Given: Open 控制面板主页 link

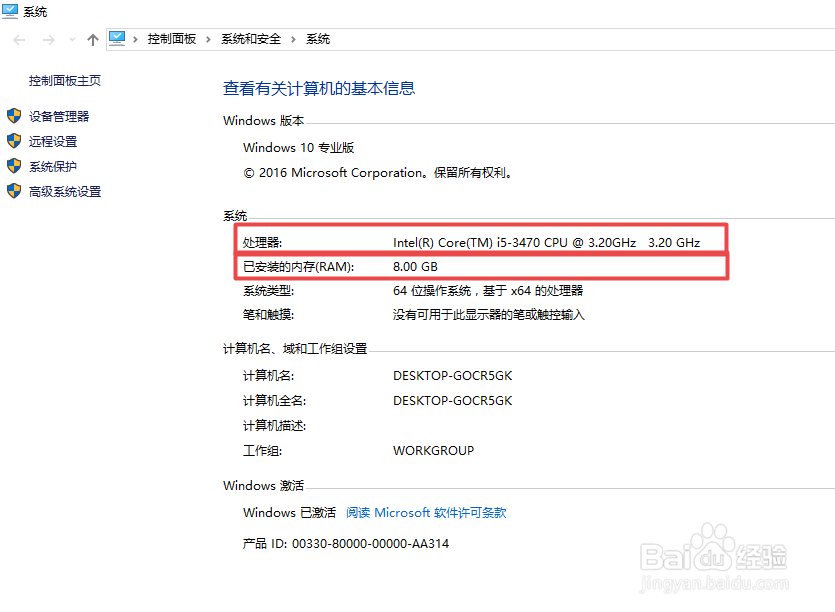Looking at the screenshot, I should (64, 80).
